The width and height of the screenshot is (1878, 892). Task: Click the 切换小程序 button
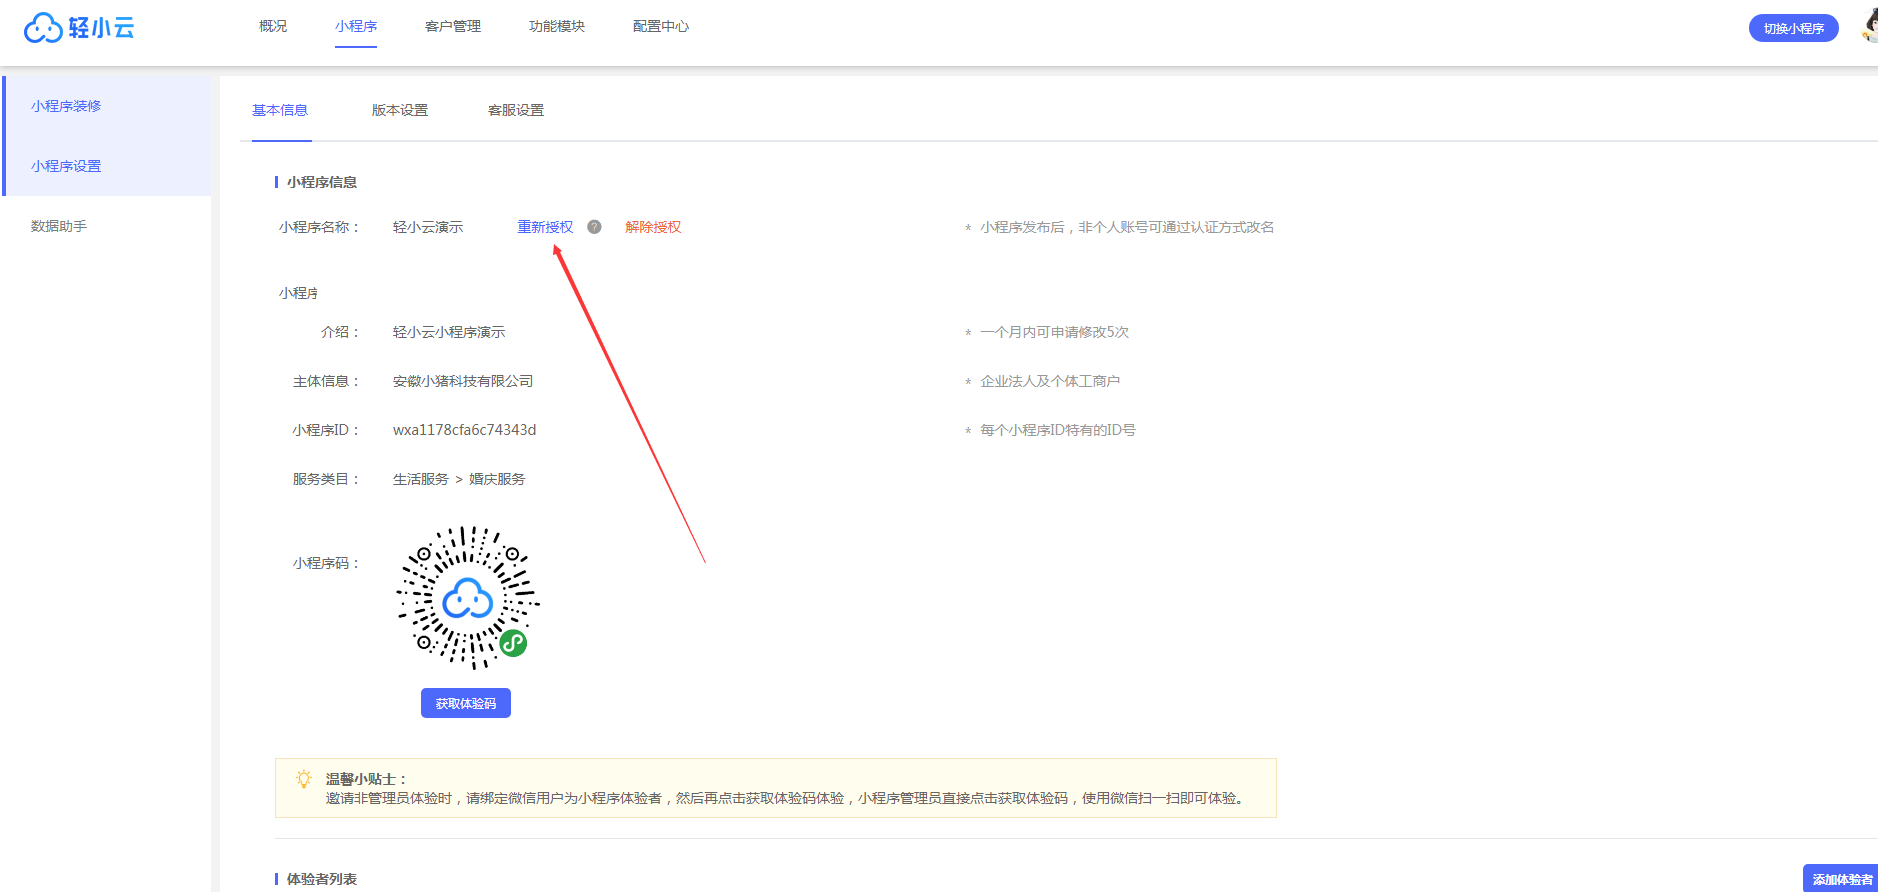[1794, 28]
